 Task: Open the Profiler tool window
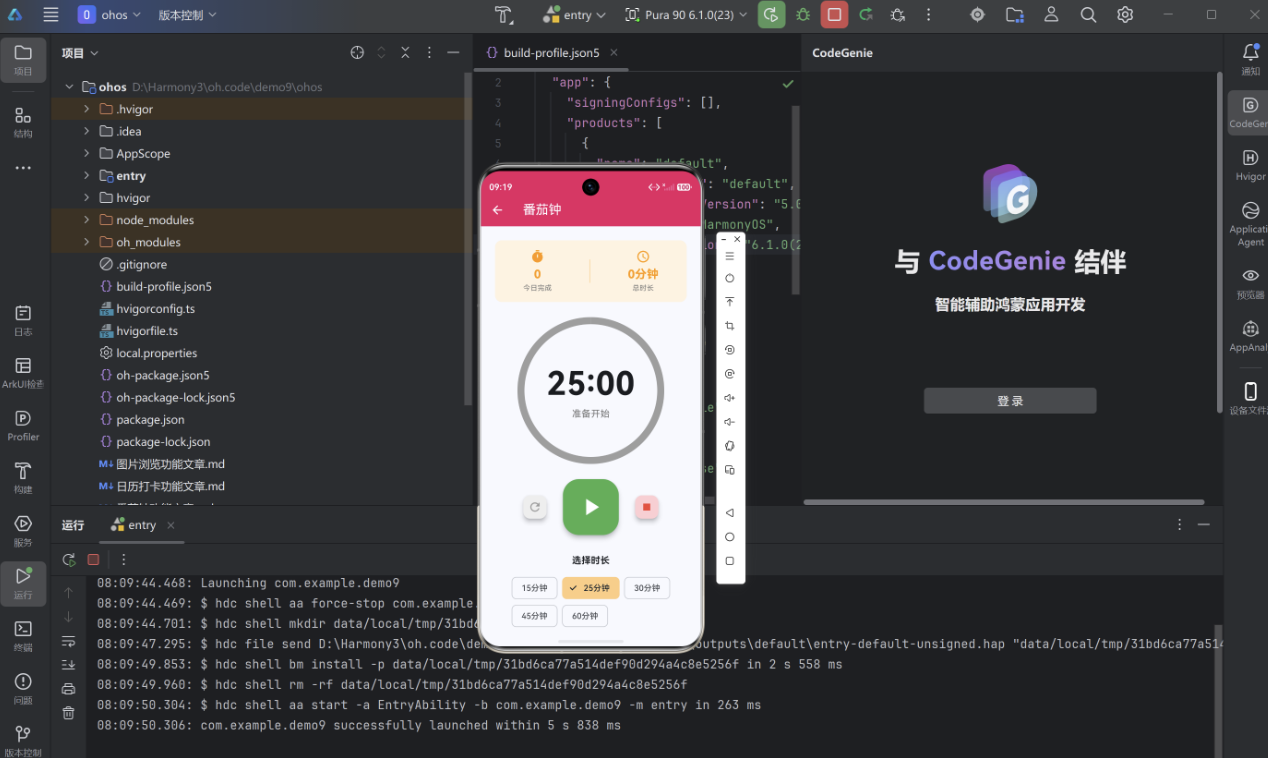23,425
